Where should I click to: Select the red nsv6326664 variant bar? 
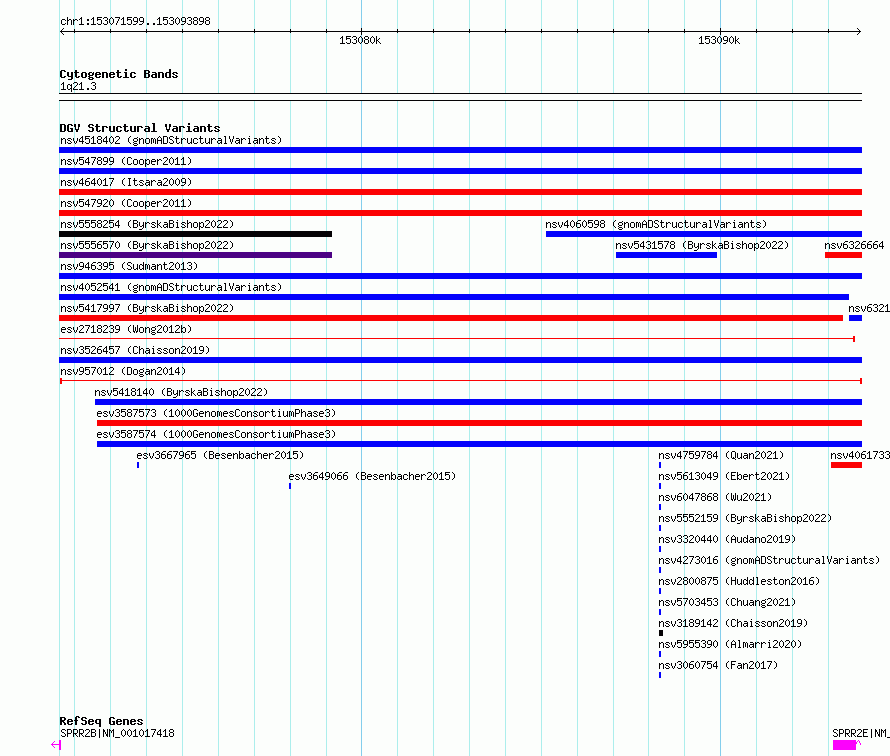(843, 255)
